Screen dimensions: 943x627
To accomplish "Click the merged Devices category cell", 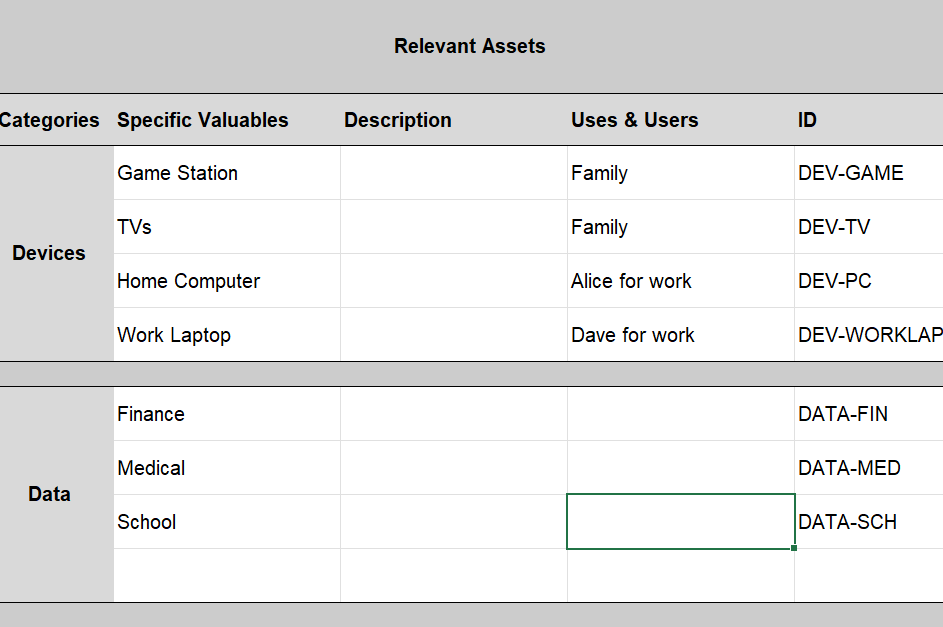I will [50, 253].
